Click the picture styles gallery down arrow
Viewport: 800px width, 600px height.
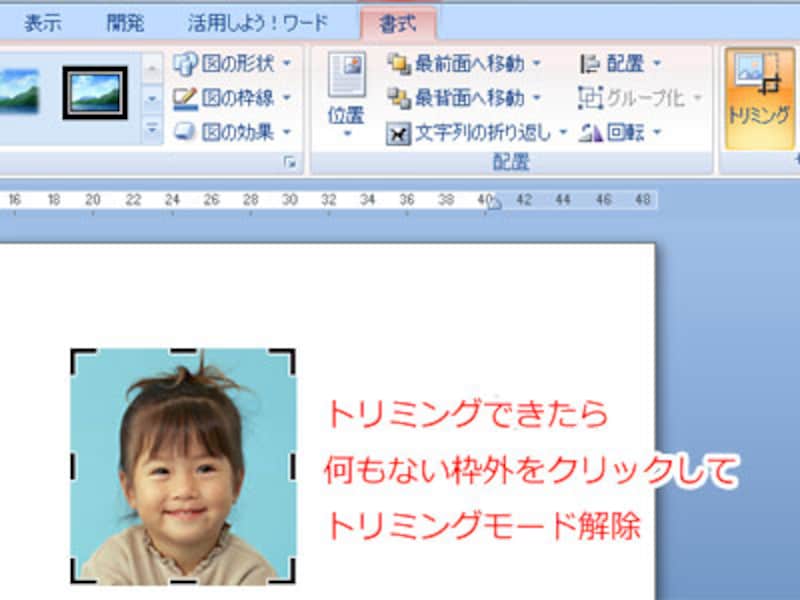point(150,100)
